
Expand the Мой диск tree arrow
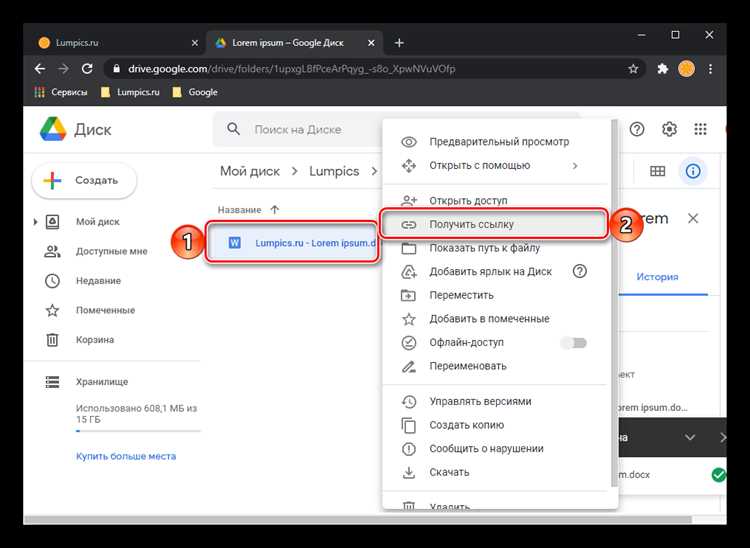pyautogui.click(x=35, y=222)
